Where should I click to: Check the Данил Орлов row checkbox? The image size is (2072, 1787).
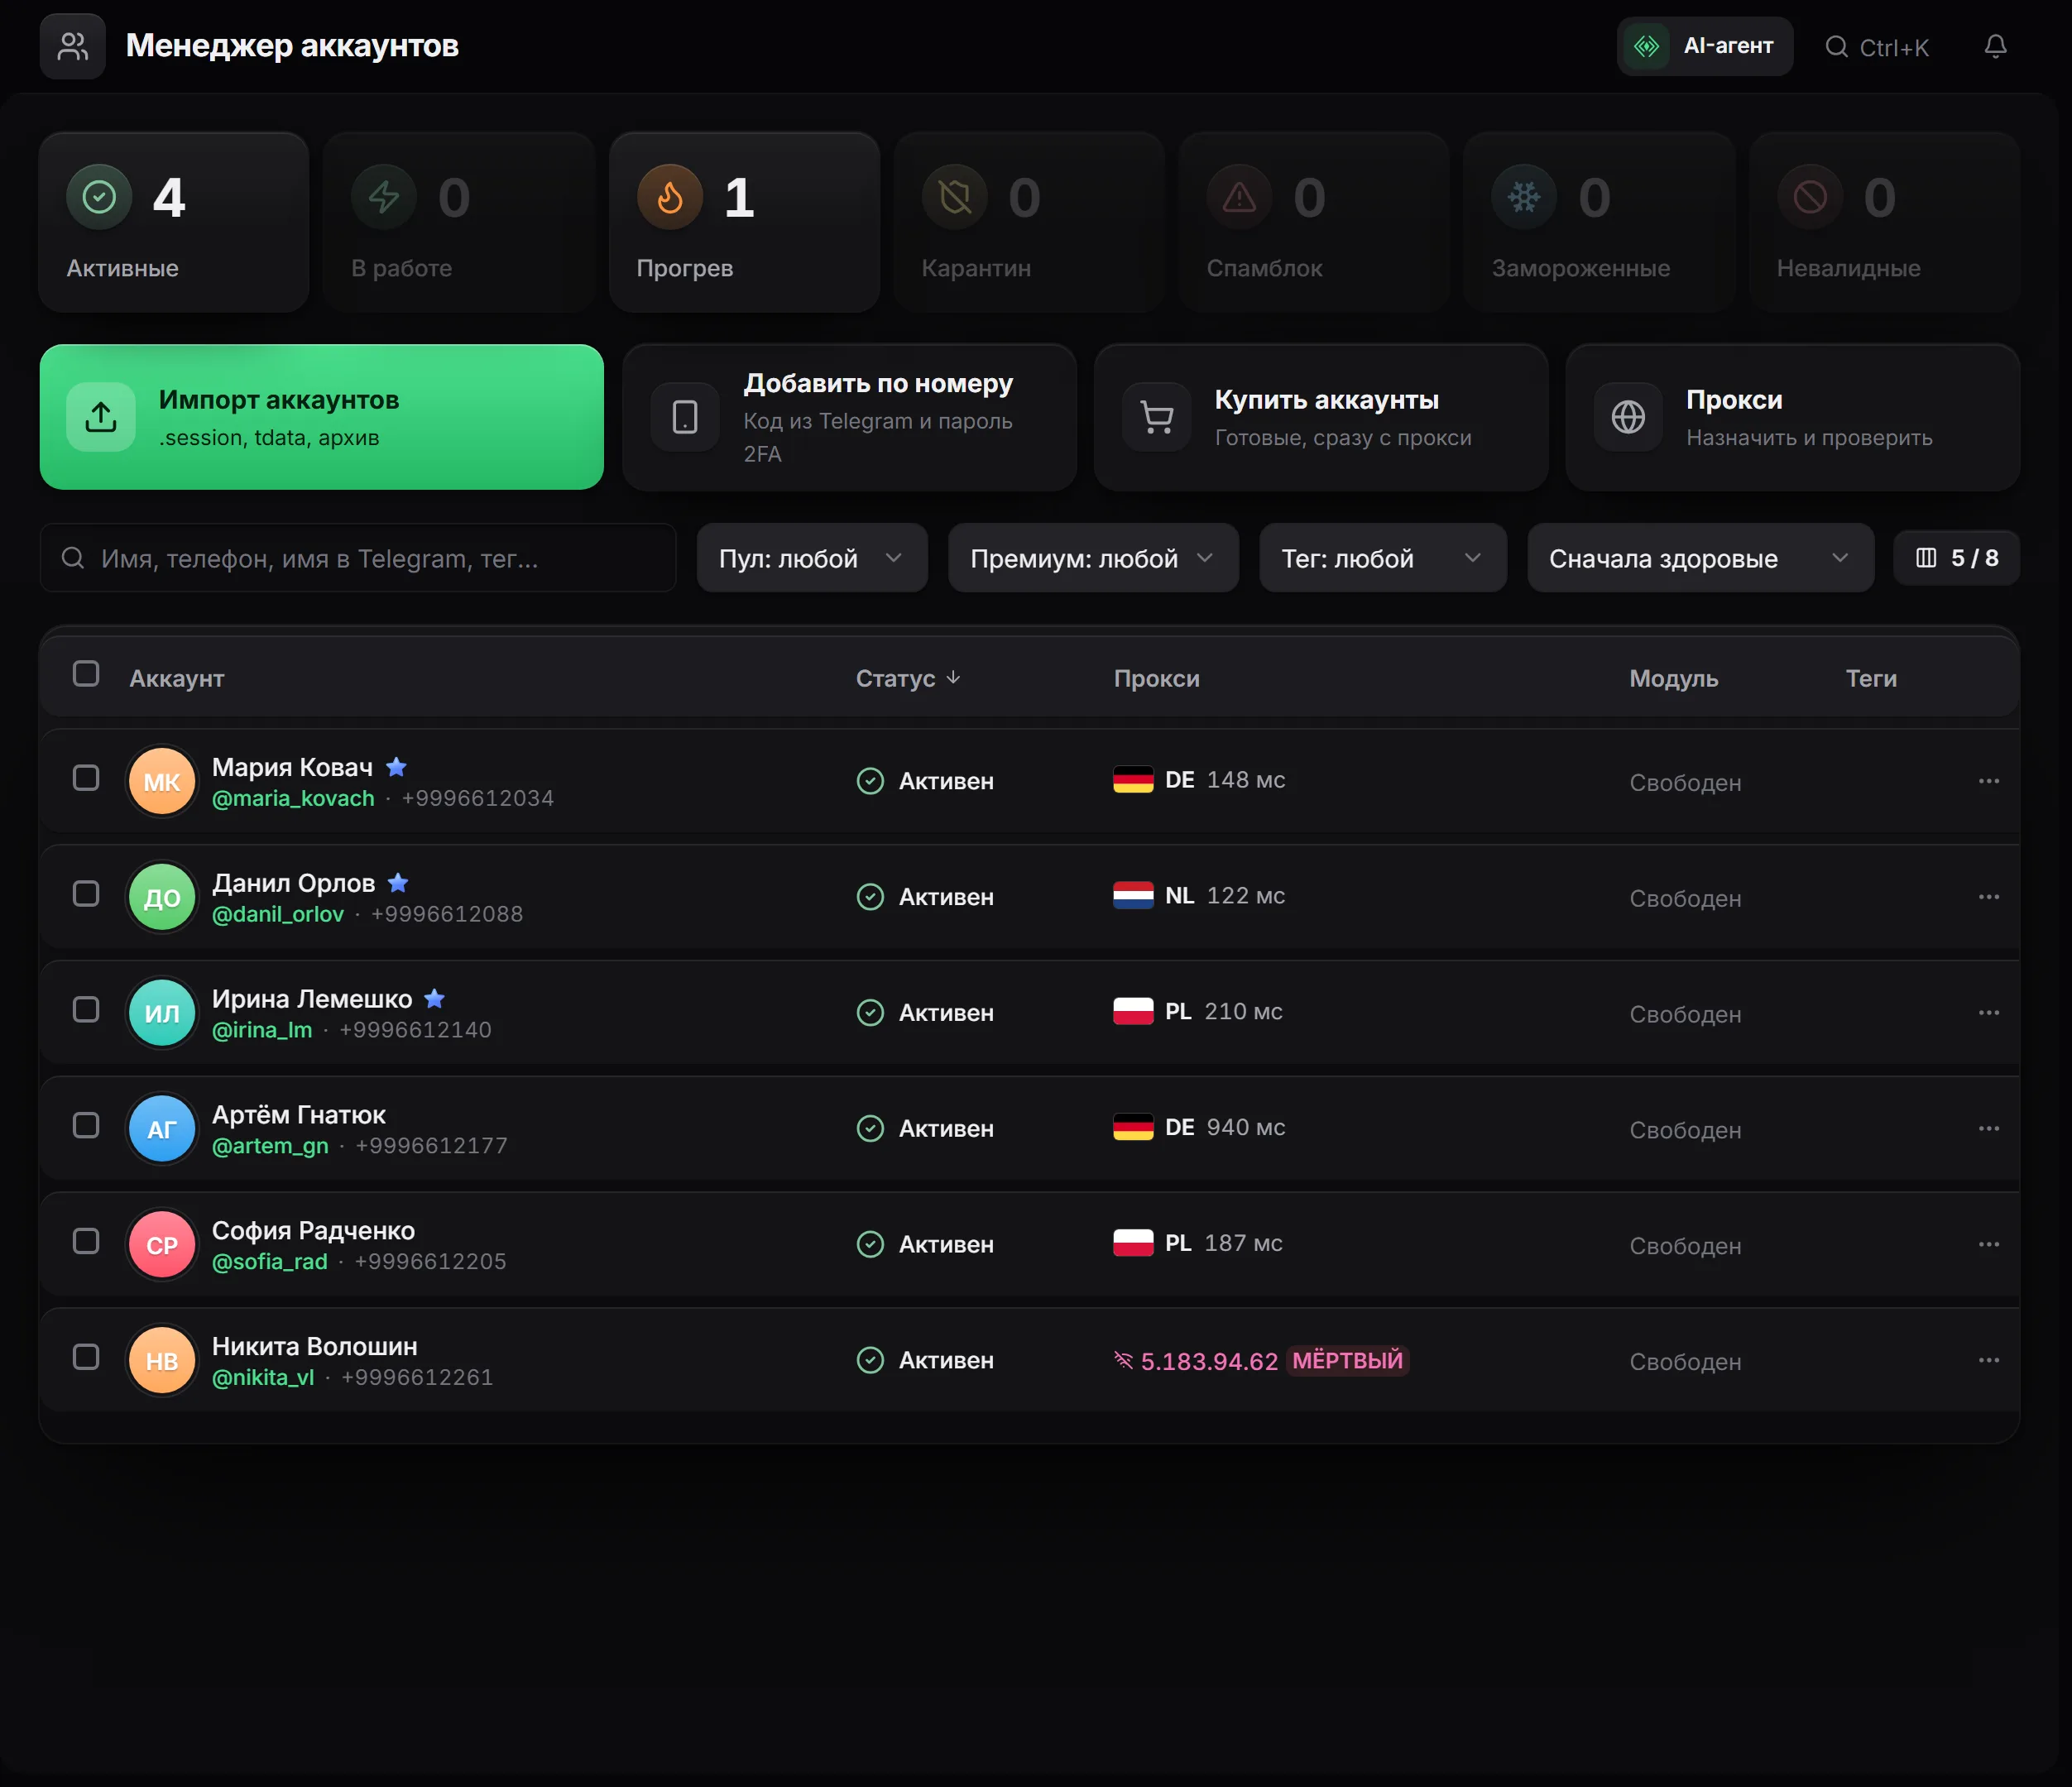pos(86,894)
